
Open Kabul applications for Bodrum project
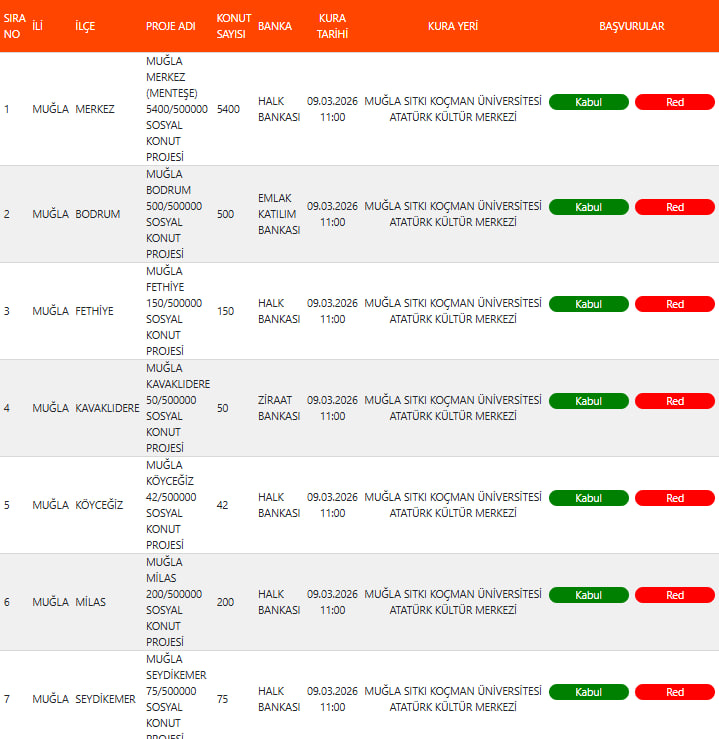click(x=588, y=207)
